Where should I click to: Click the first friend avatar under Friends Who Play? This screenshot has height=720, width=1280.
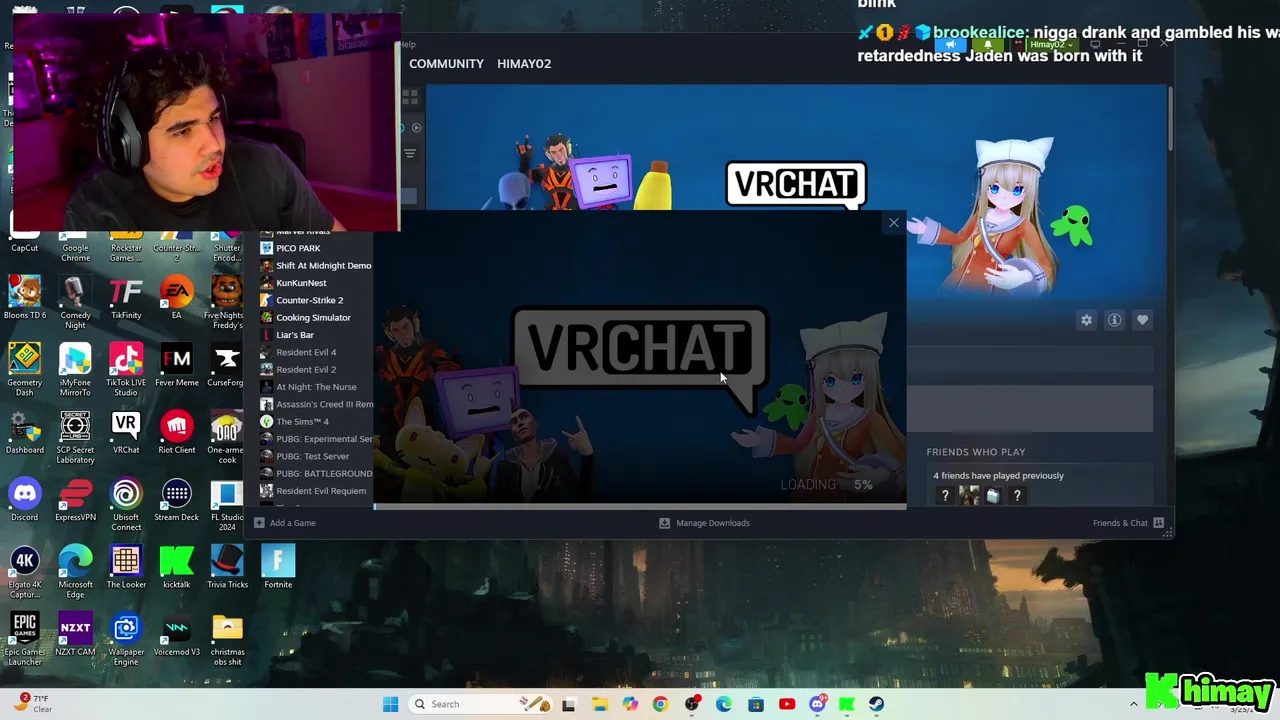point(944,495)
